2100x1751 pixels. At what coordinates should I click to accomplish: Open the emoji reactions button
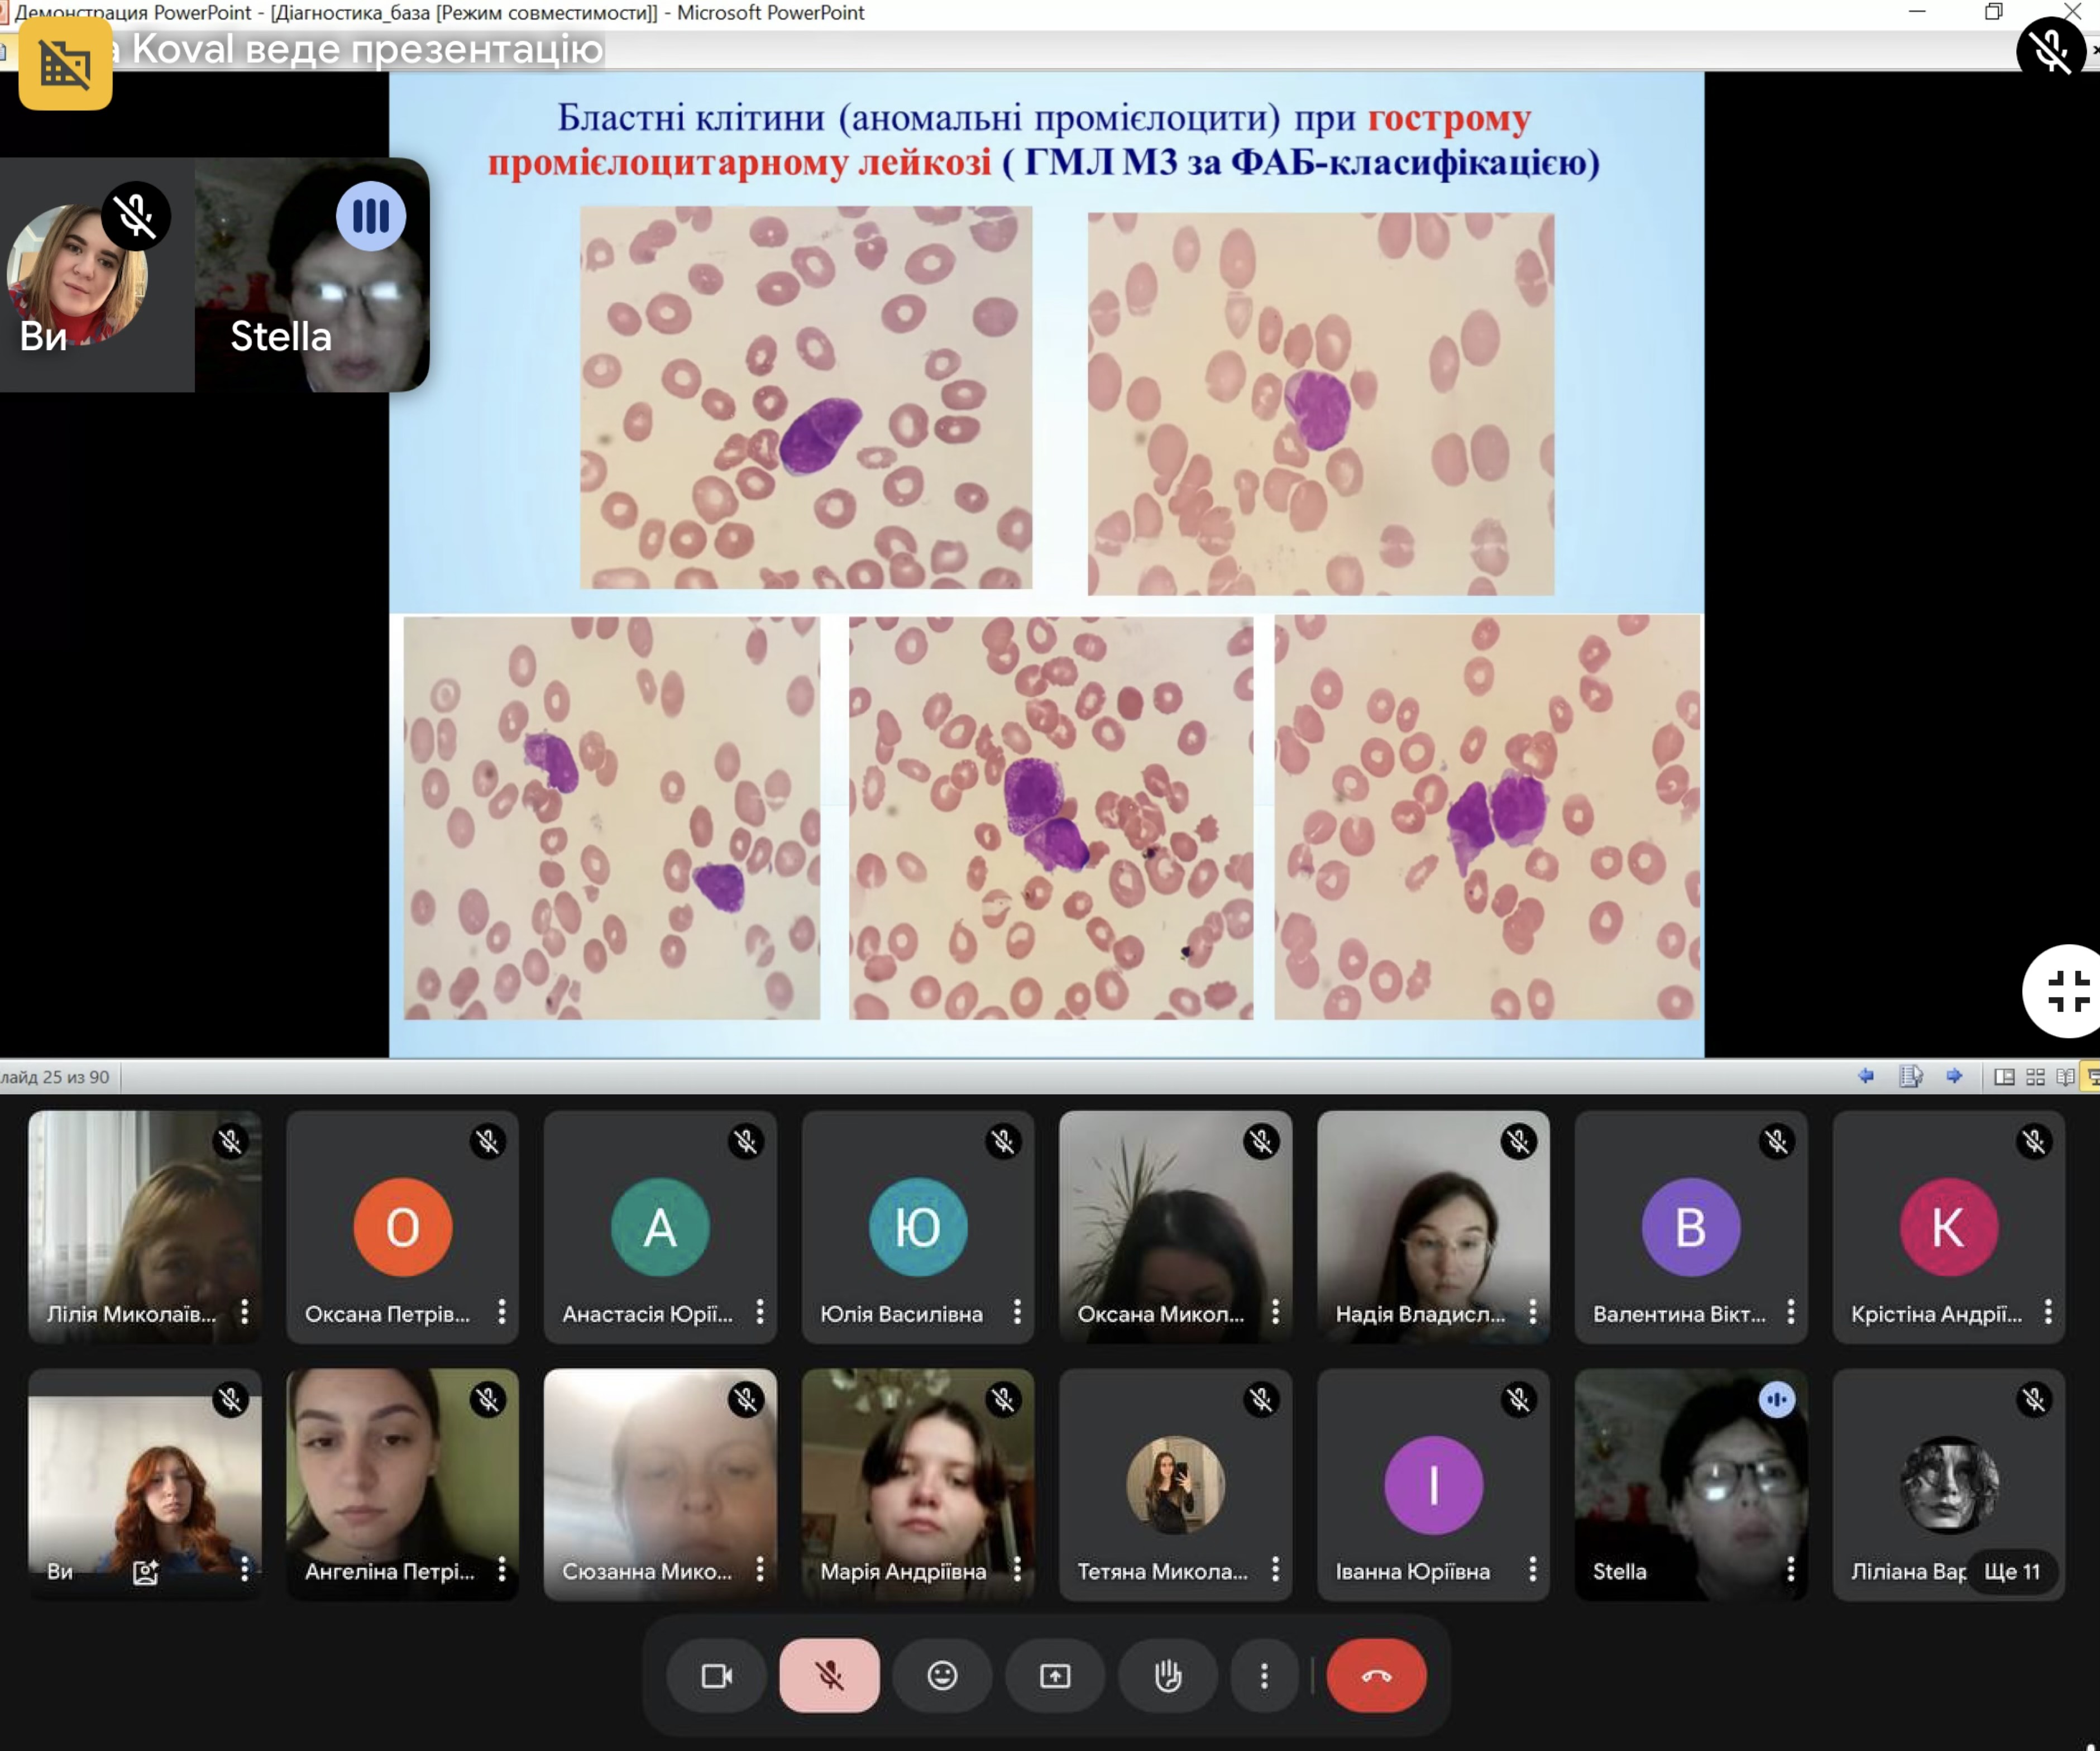942,1675
